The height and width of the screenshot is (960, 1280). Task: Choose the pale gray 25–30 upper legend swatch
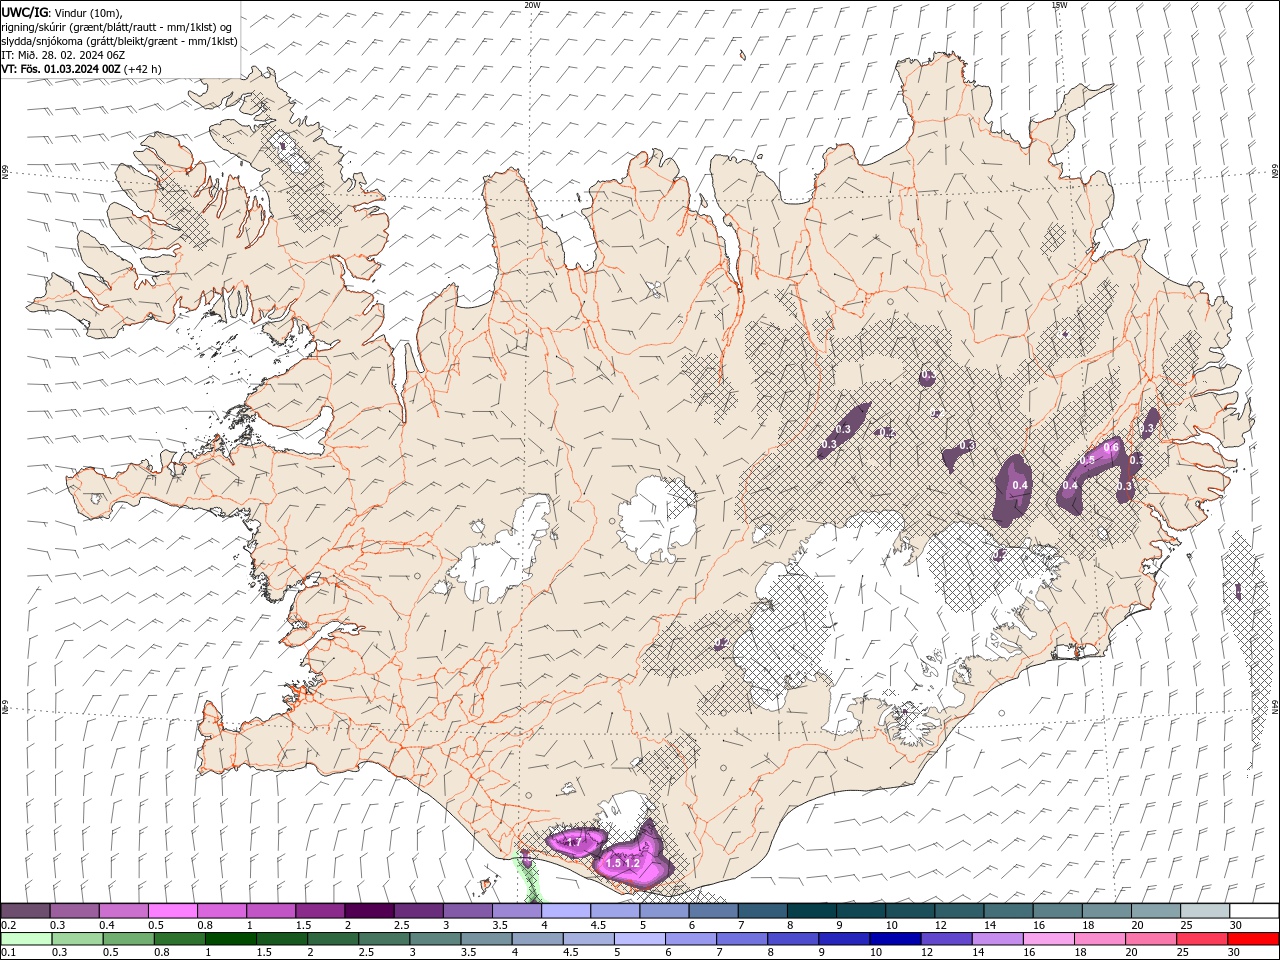click(x=1205, y=911)
